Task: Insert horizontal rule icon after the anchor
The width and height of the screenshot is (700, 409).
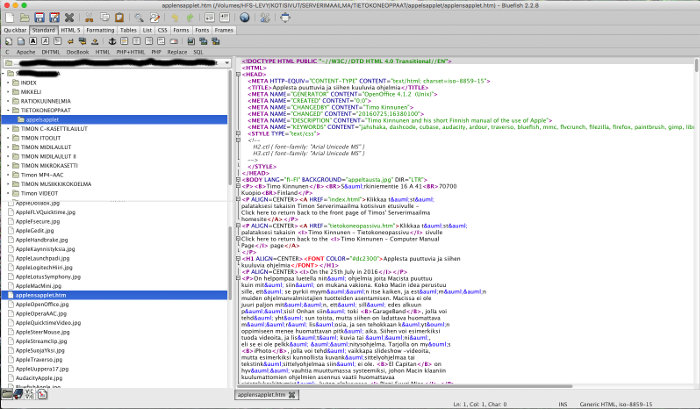Action: 124,41
